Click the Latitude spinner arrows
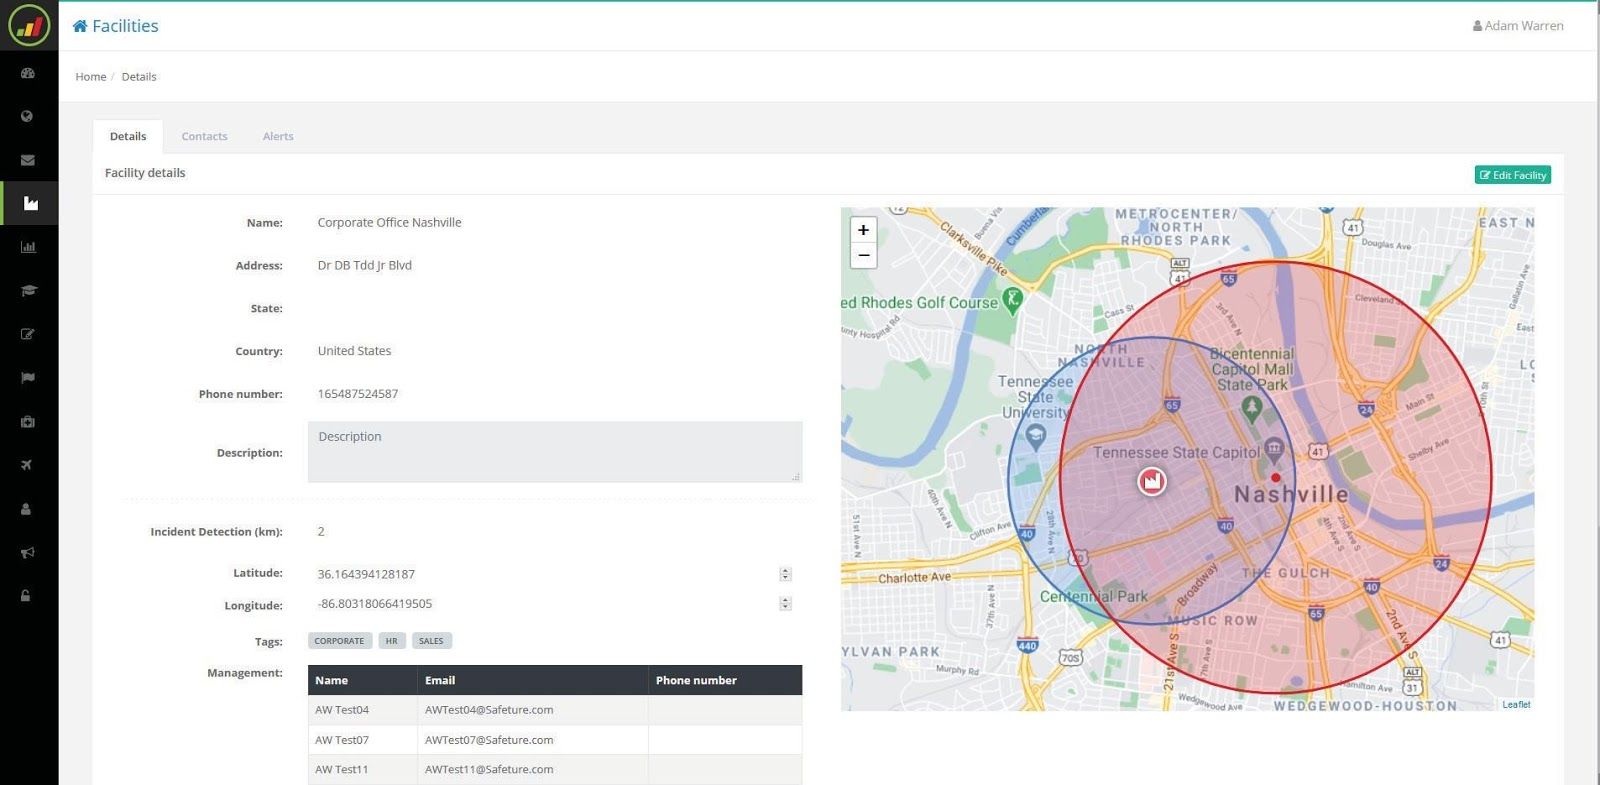The width and height of the screenshot is (1600, 785). click(785, 574)
